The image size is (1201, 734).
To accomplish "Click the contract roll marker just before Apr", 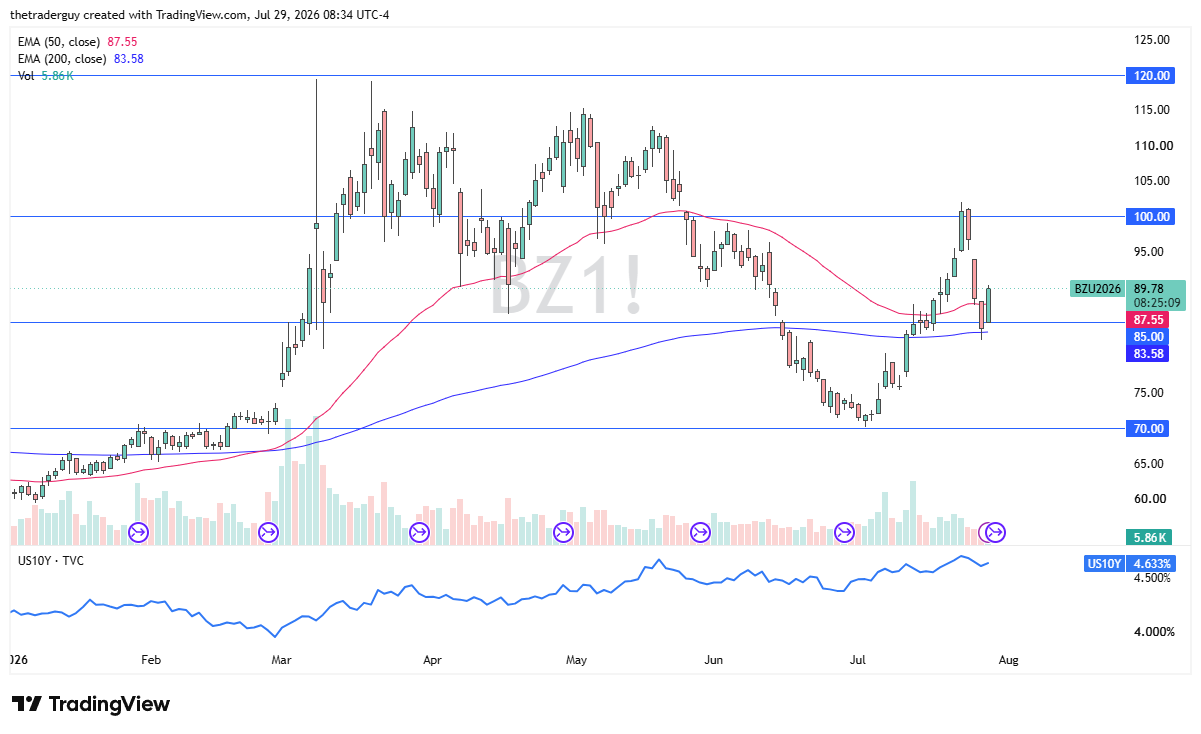I will click(x=420, y=533).
